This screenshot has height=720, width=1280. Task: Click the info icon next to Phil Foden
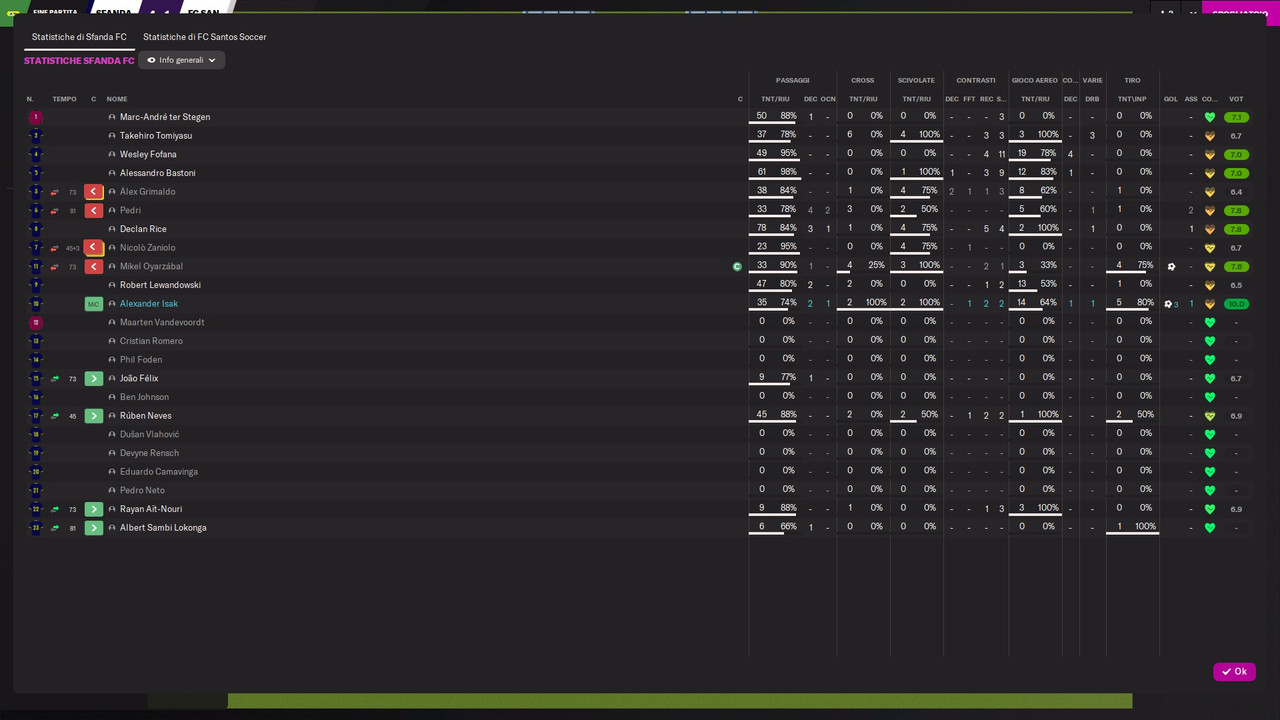click(x=112, y=360)
